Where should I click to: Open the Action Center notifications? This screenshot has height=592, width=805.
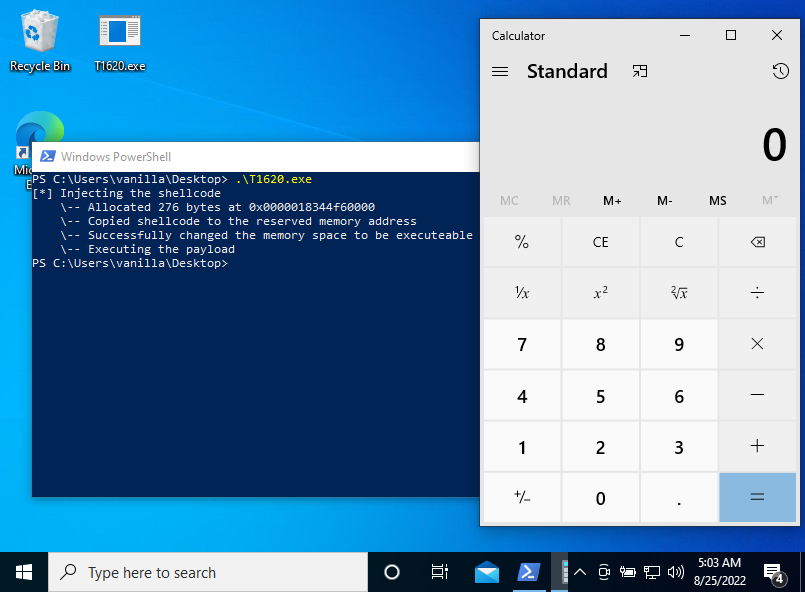pos(773,571)
